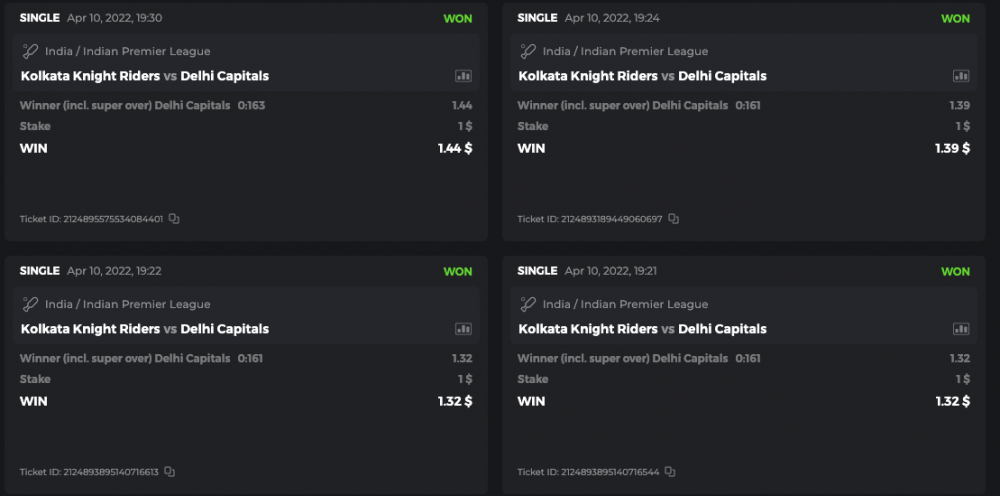Viewport: 1000px width, 496px height.
Task: Click the cricket sport icon on the 19:22 ticket
Action: tap(30, 304)
